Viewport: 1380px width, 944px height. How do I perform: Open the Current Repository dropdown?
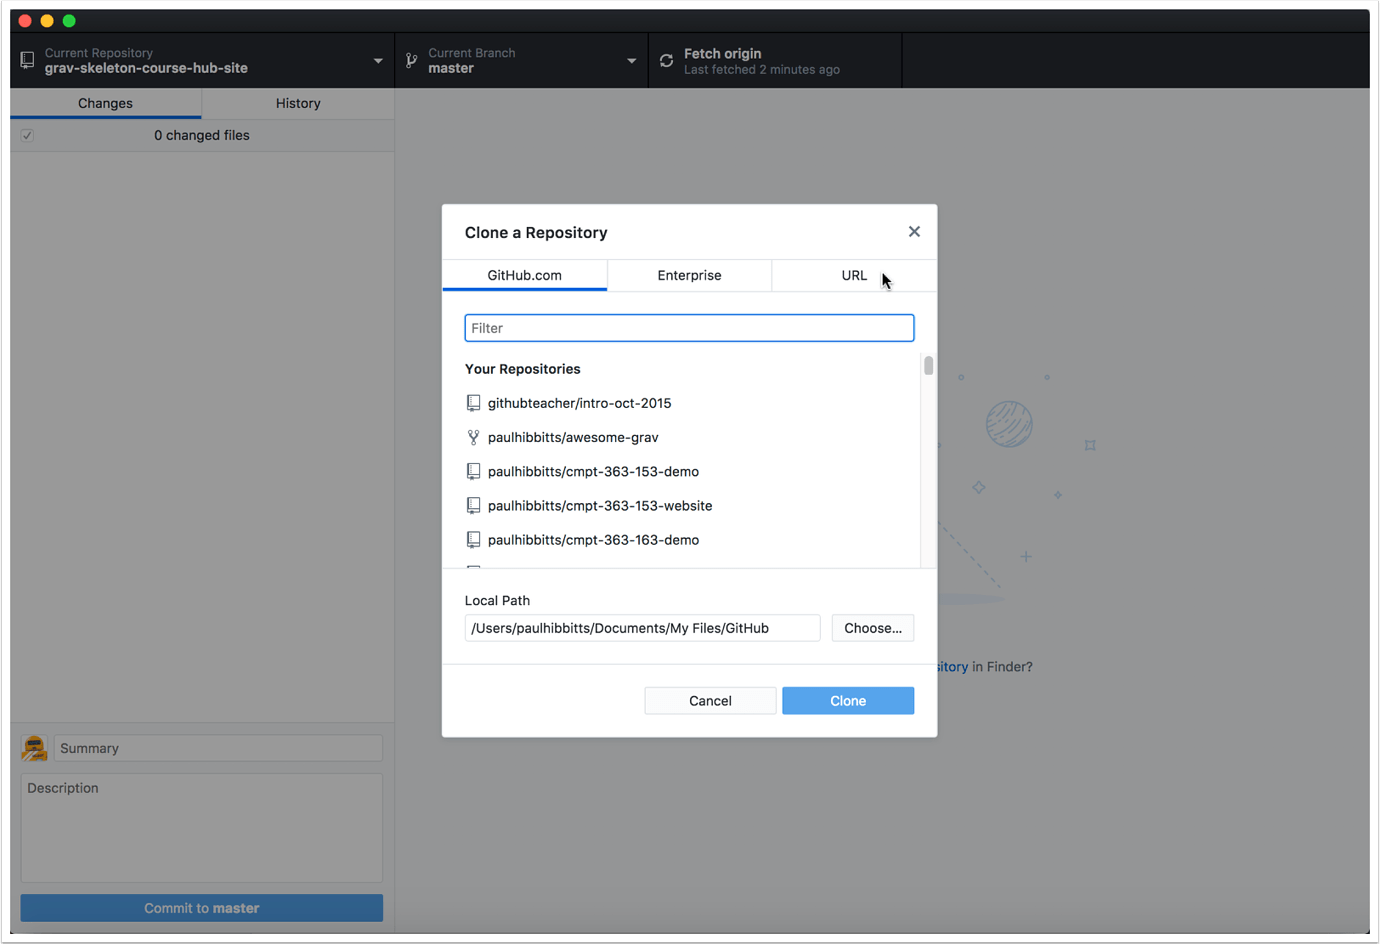pyautogui.click(x=377, y=60)
